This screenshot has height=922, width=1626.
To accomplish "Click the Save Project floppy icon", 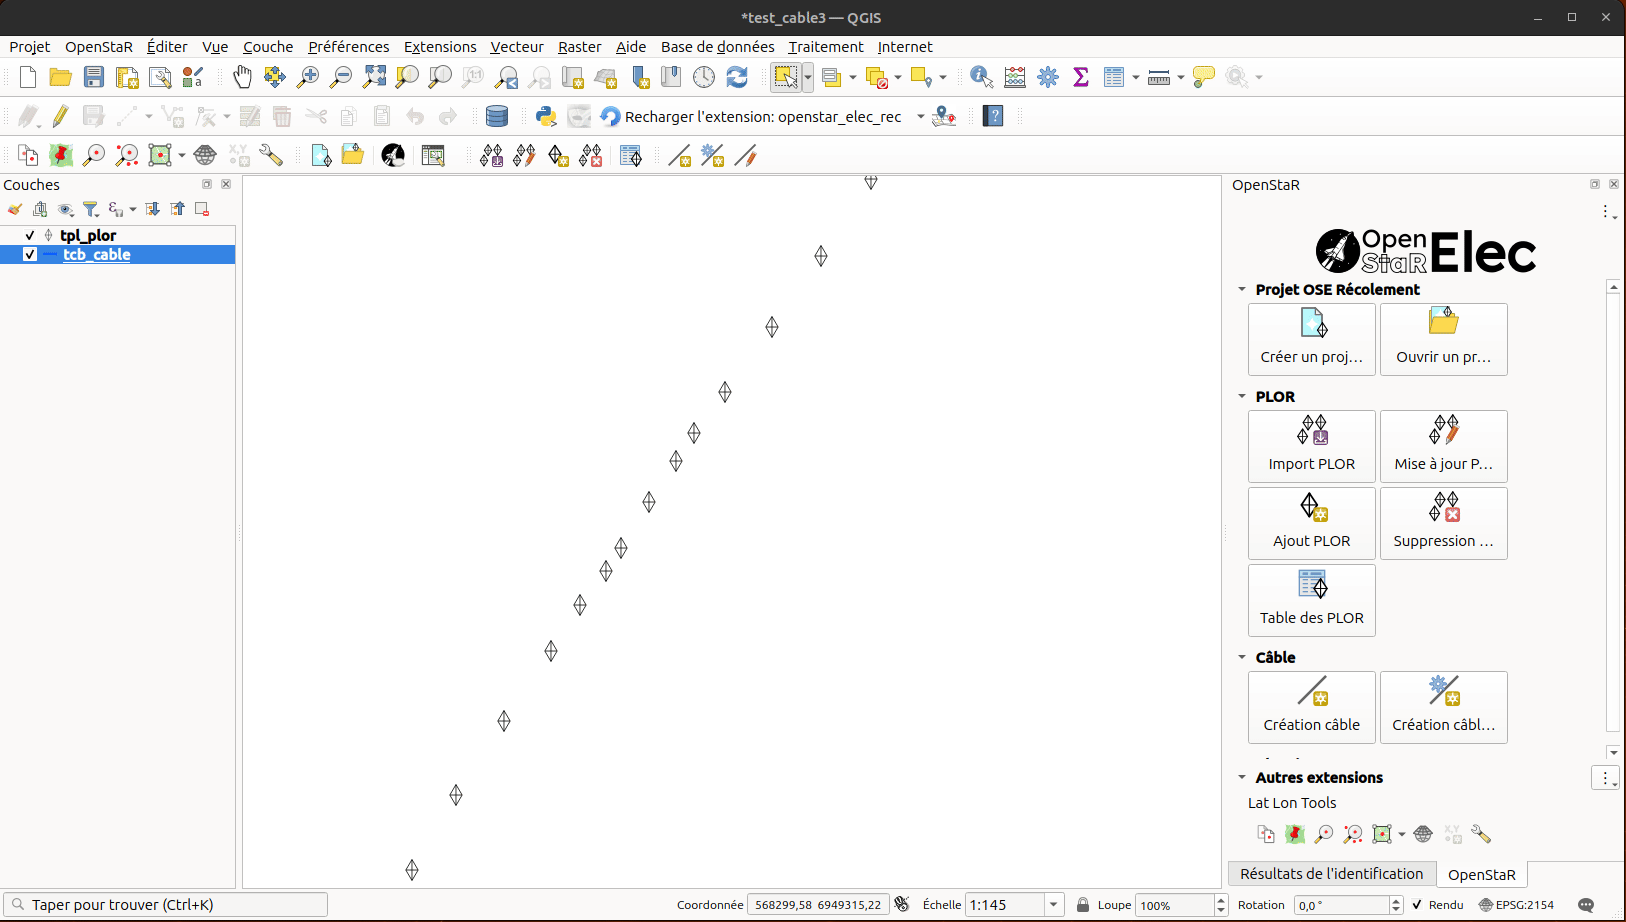I will [94, 77].
